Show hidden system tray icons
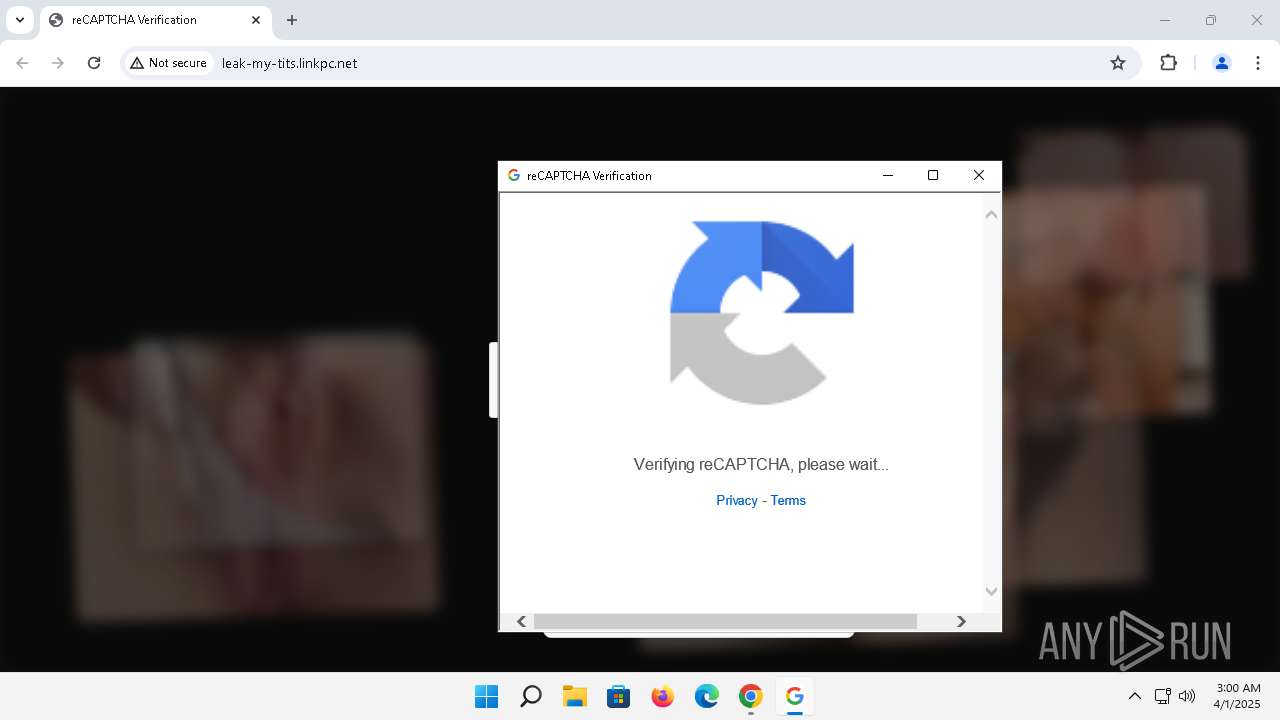The image size is (1280, 720). [1134, 696]
